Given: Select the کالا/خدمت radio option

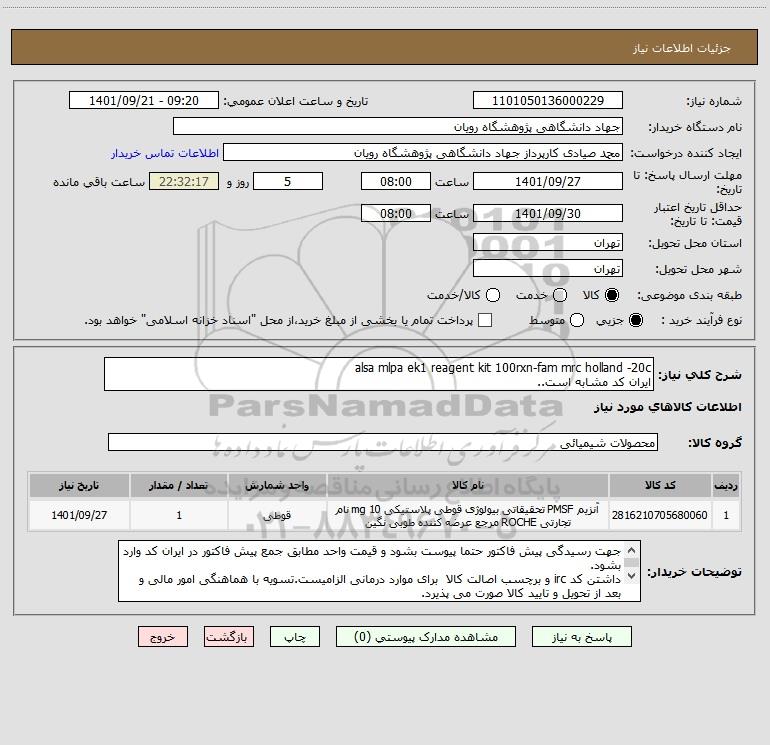Looking at the screenshot, I should point(493,295).
